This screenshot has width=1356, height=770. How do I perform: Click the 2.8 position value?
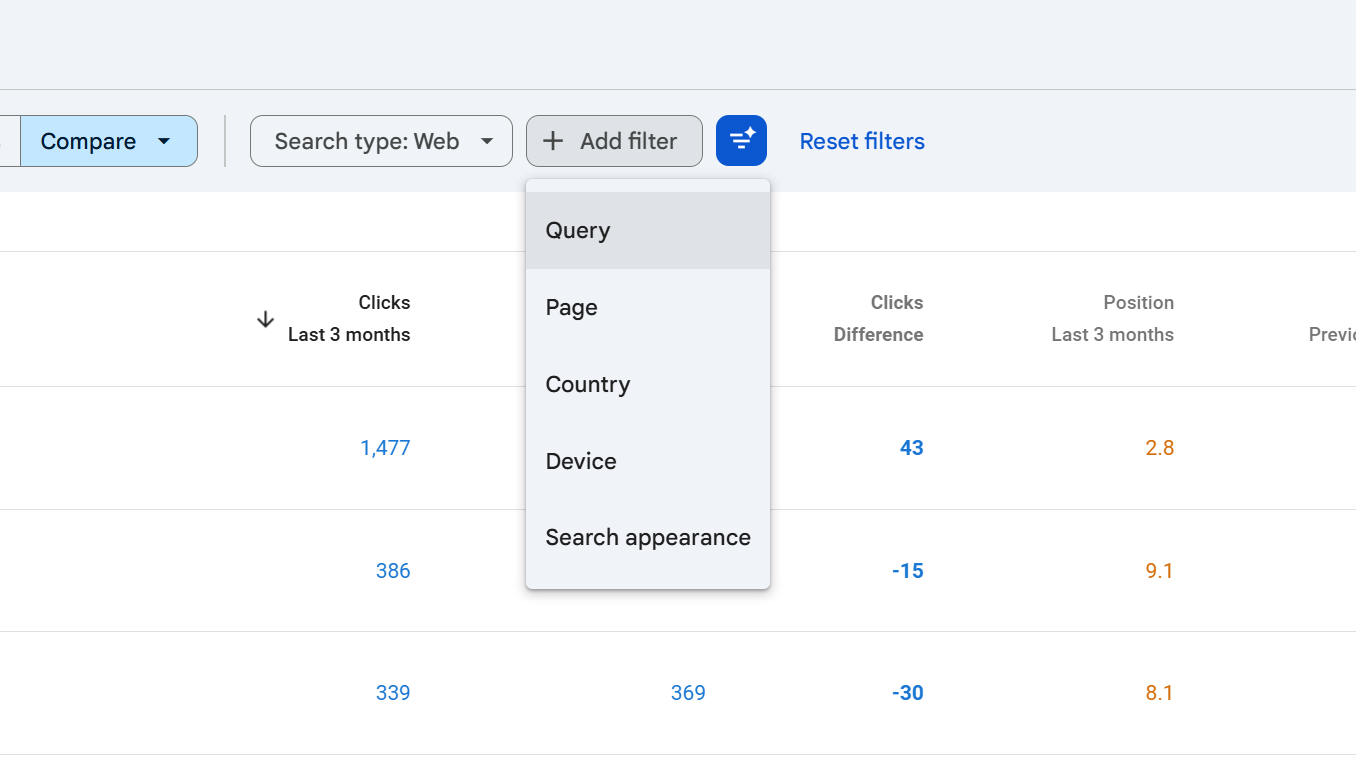point(1159,448)
